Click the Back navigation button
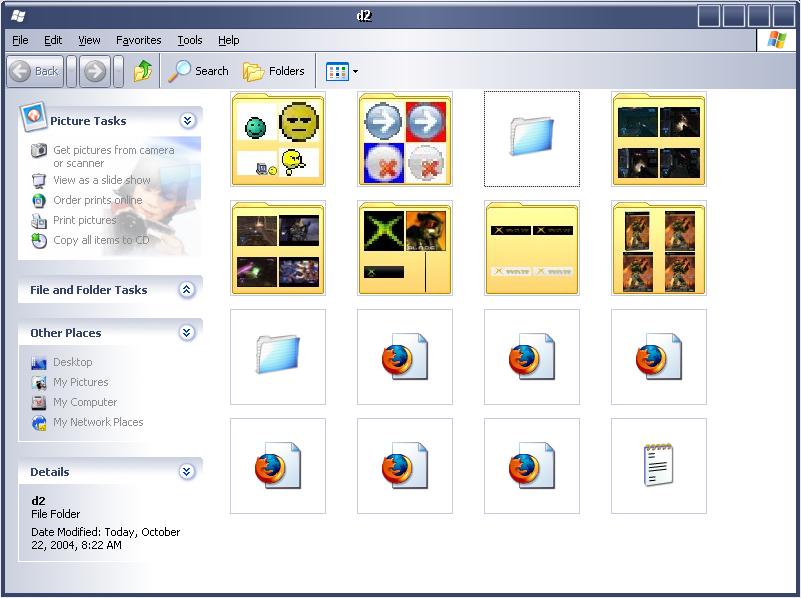 point(35,71)
